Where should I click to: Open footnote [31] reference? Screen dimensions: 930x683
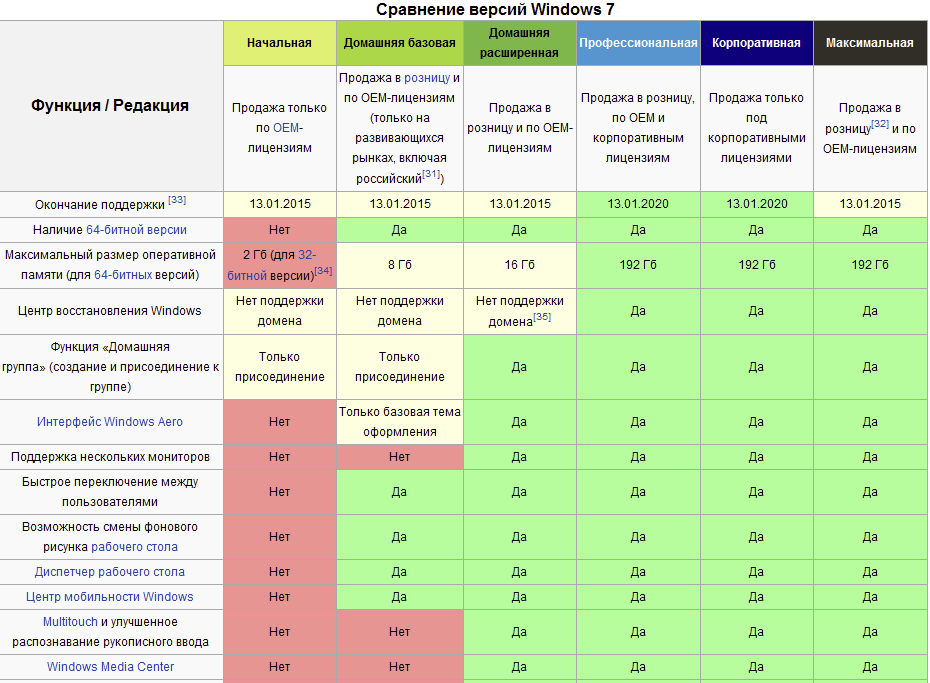(x=431, y=174)
